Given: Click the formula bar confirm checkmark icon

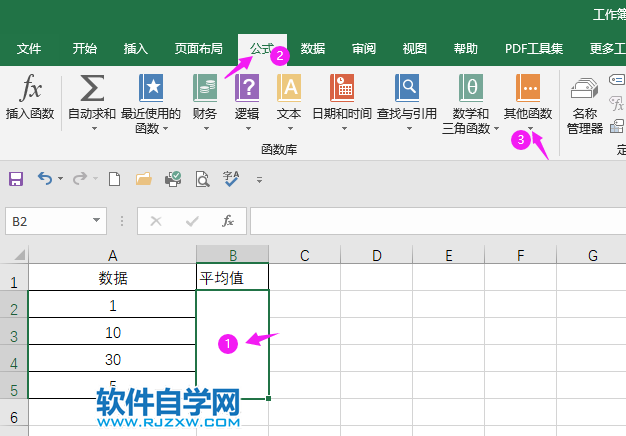Looking at the screenshot, I should (x=192, y=221).
